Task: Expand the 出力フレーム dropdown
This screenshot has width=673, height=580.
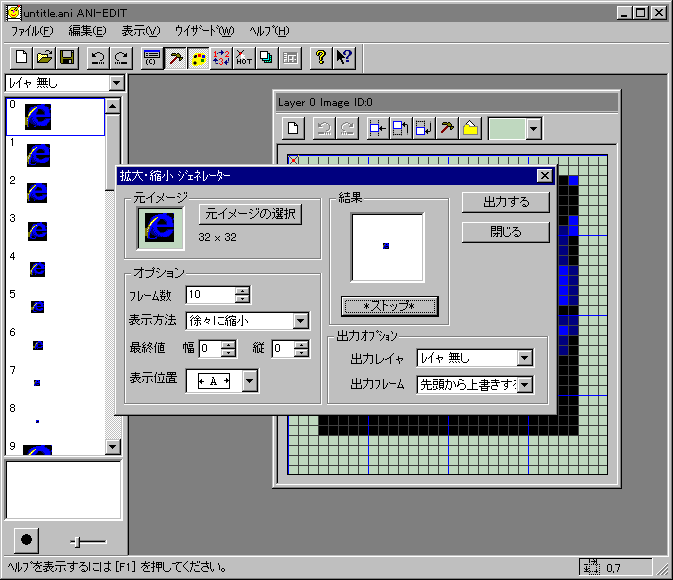Action: click(x=524, y=385)
